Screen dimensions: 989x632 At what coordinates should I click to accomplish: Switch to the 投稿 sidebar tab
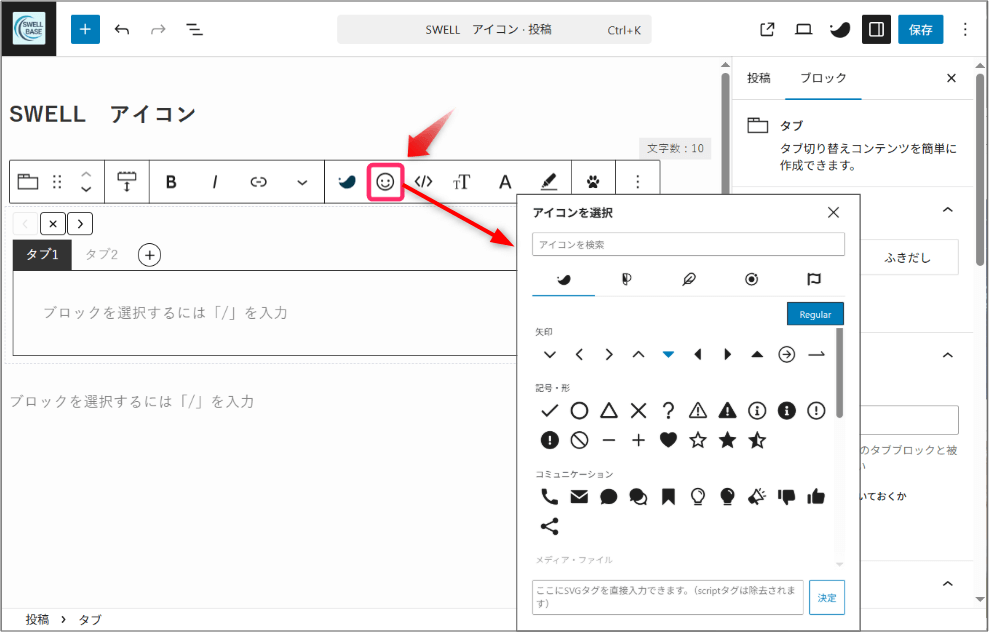(x=759, y=78)
